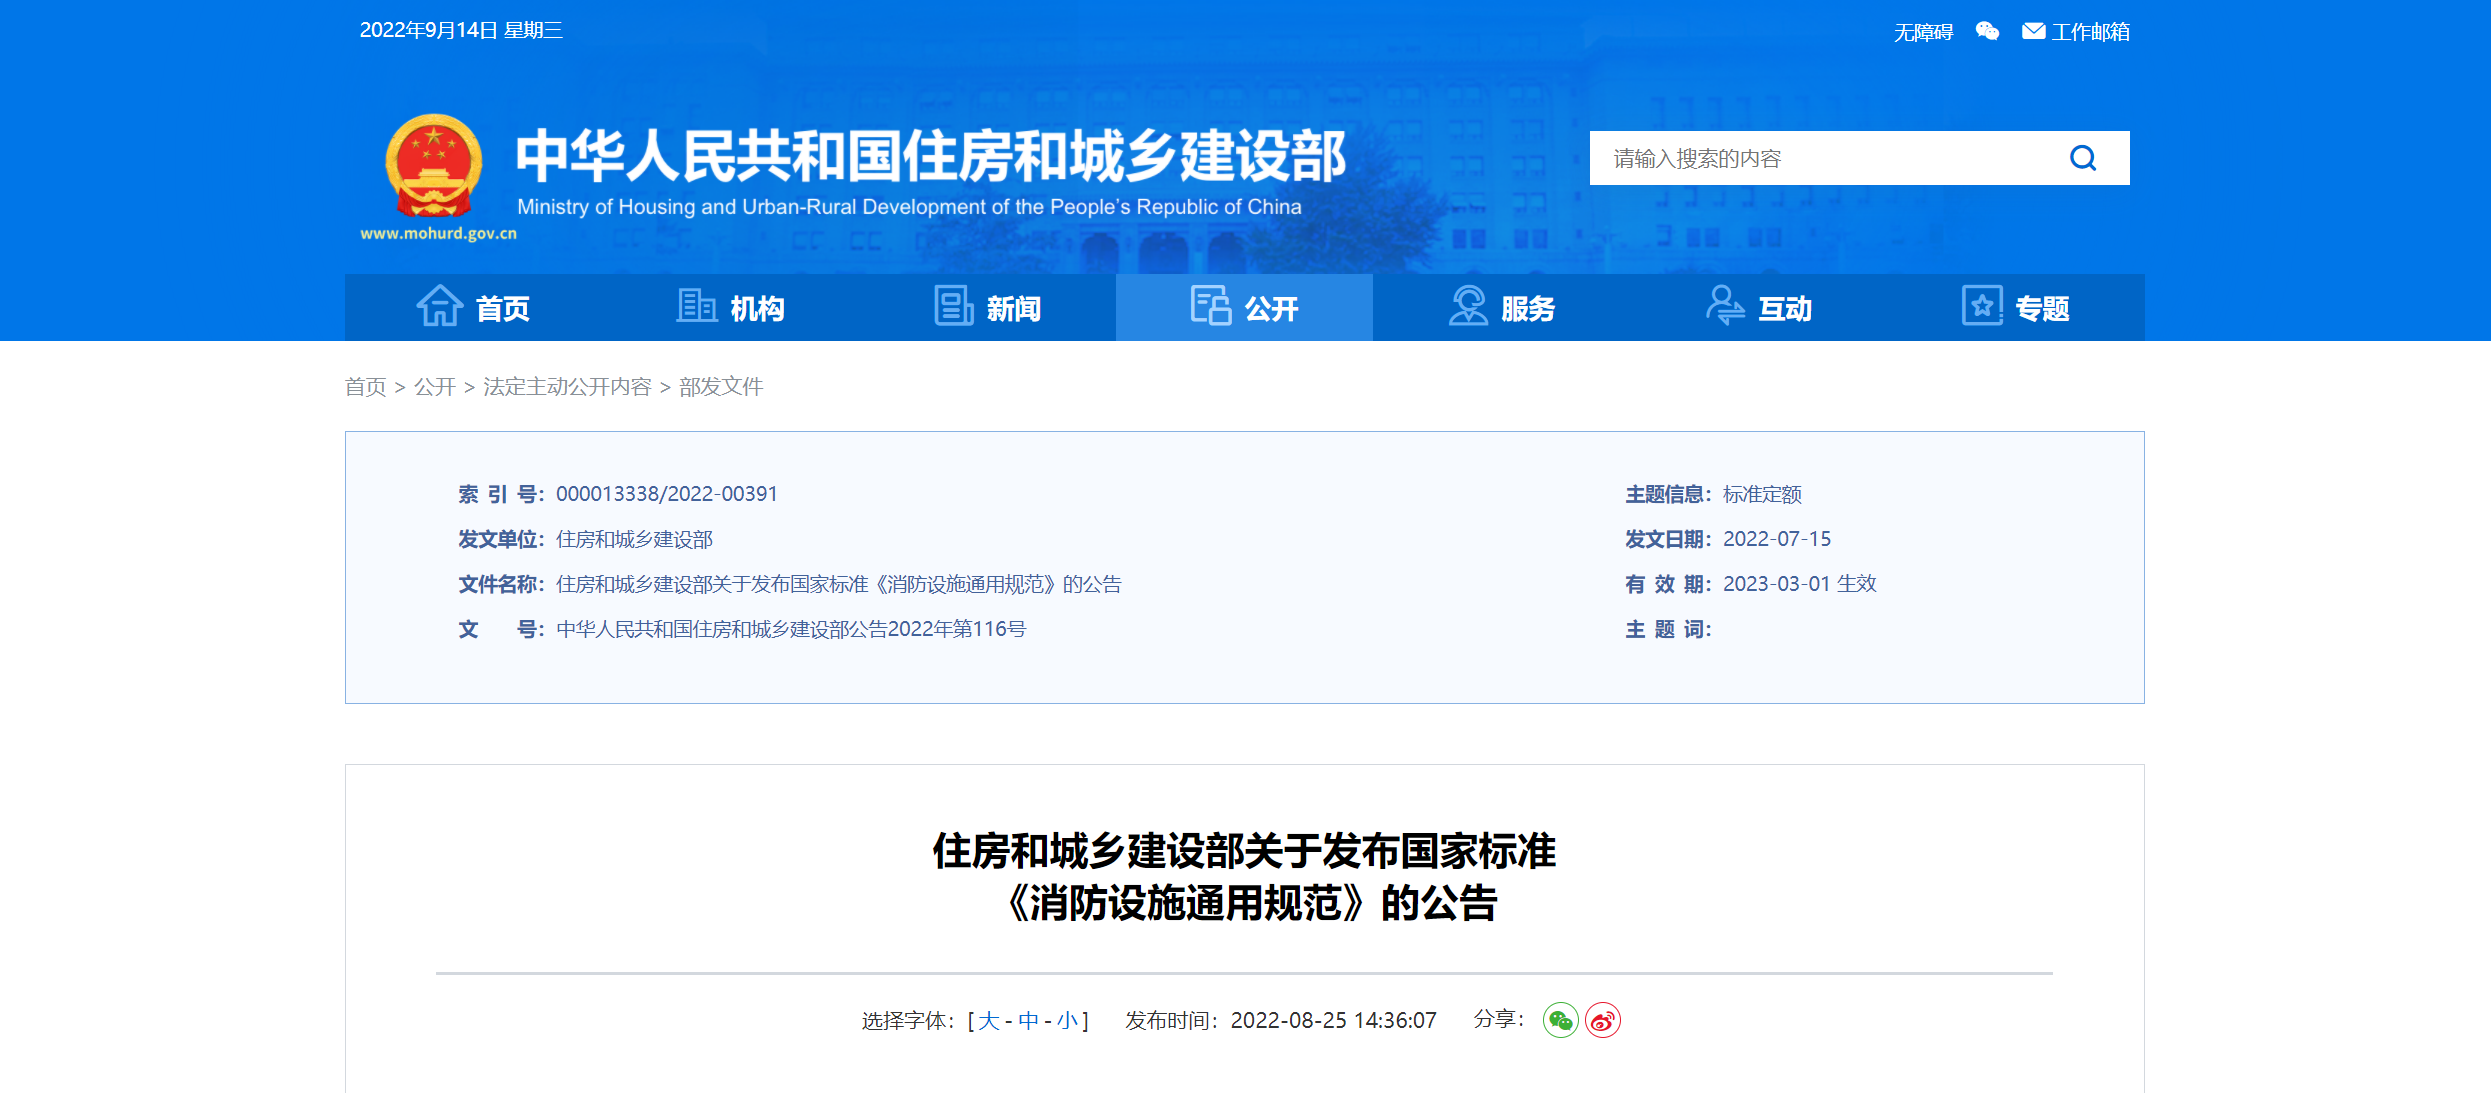Click 公开 in the breadcrumb
The height and width of the screenshot is (1093, 2491).
[x=435, y=387]
